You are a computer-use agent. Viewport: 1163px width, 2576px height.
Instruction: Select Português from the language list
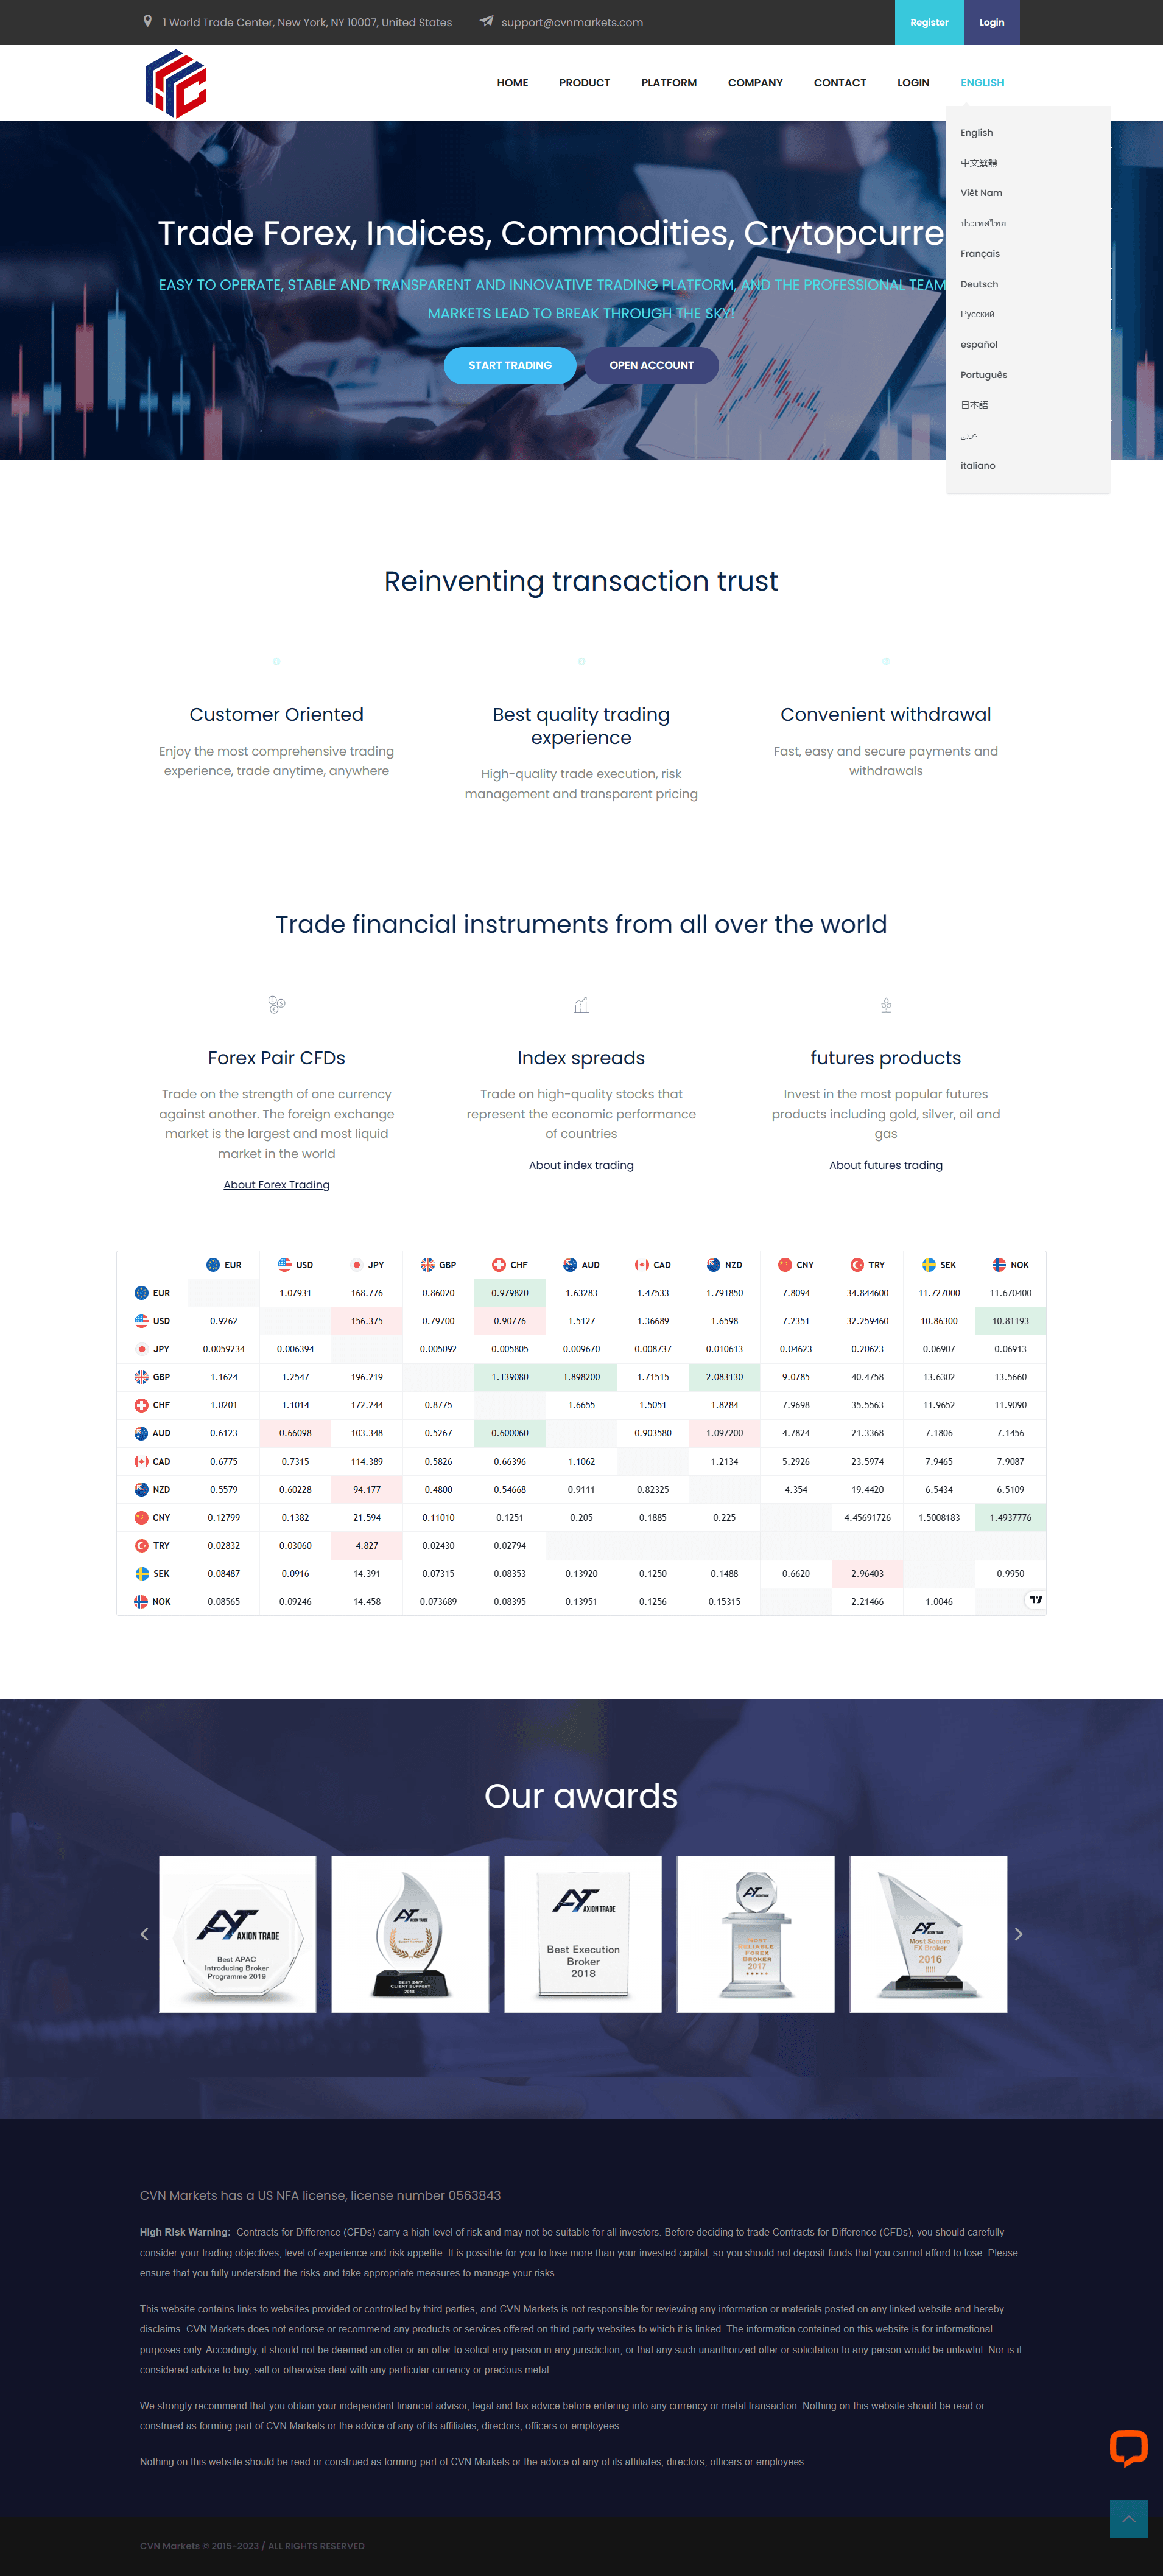coord(983,374)
